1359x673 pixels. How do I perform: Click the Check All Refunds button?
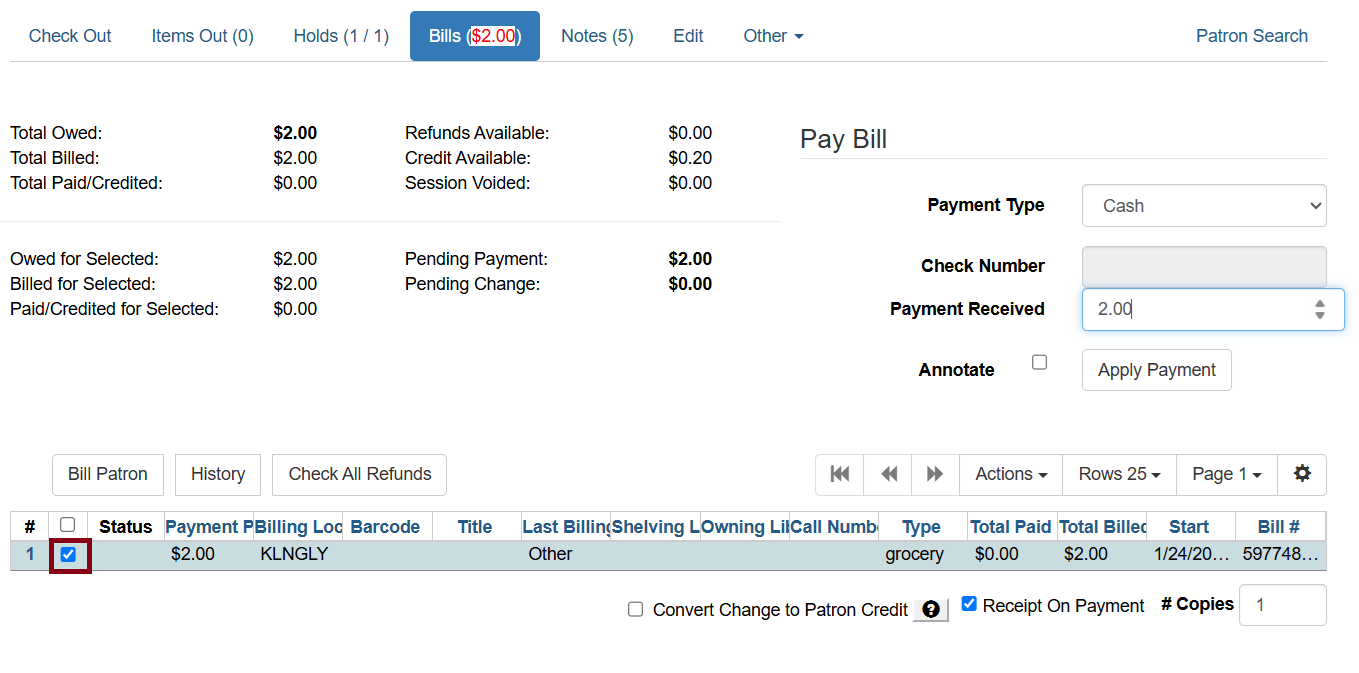pyautogui.click(x=359, y=474)
